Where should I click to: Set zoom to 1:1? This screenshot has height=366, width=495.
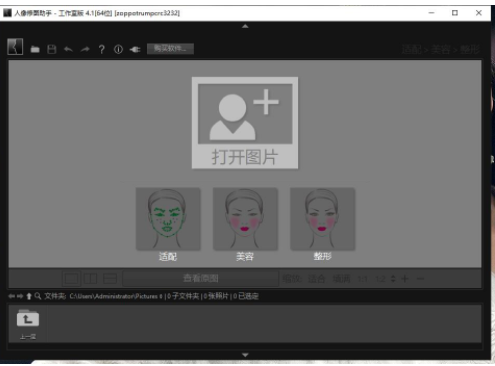[362, 279]
